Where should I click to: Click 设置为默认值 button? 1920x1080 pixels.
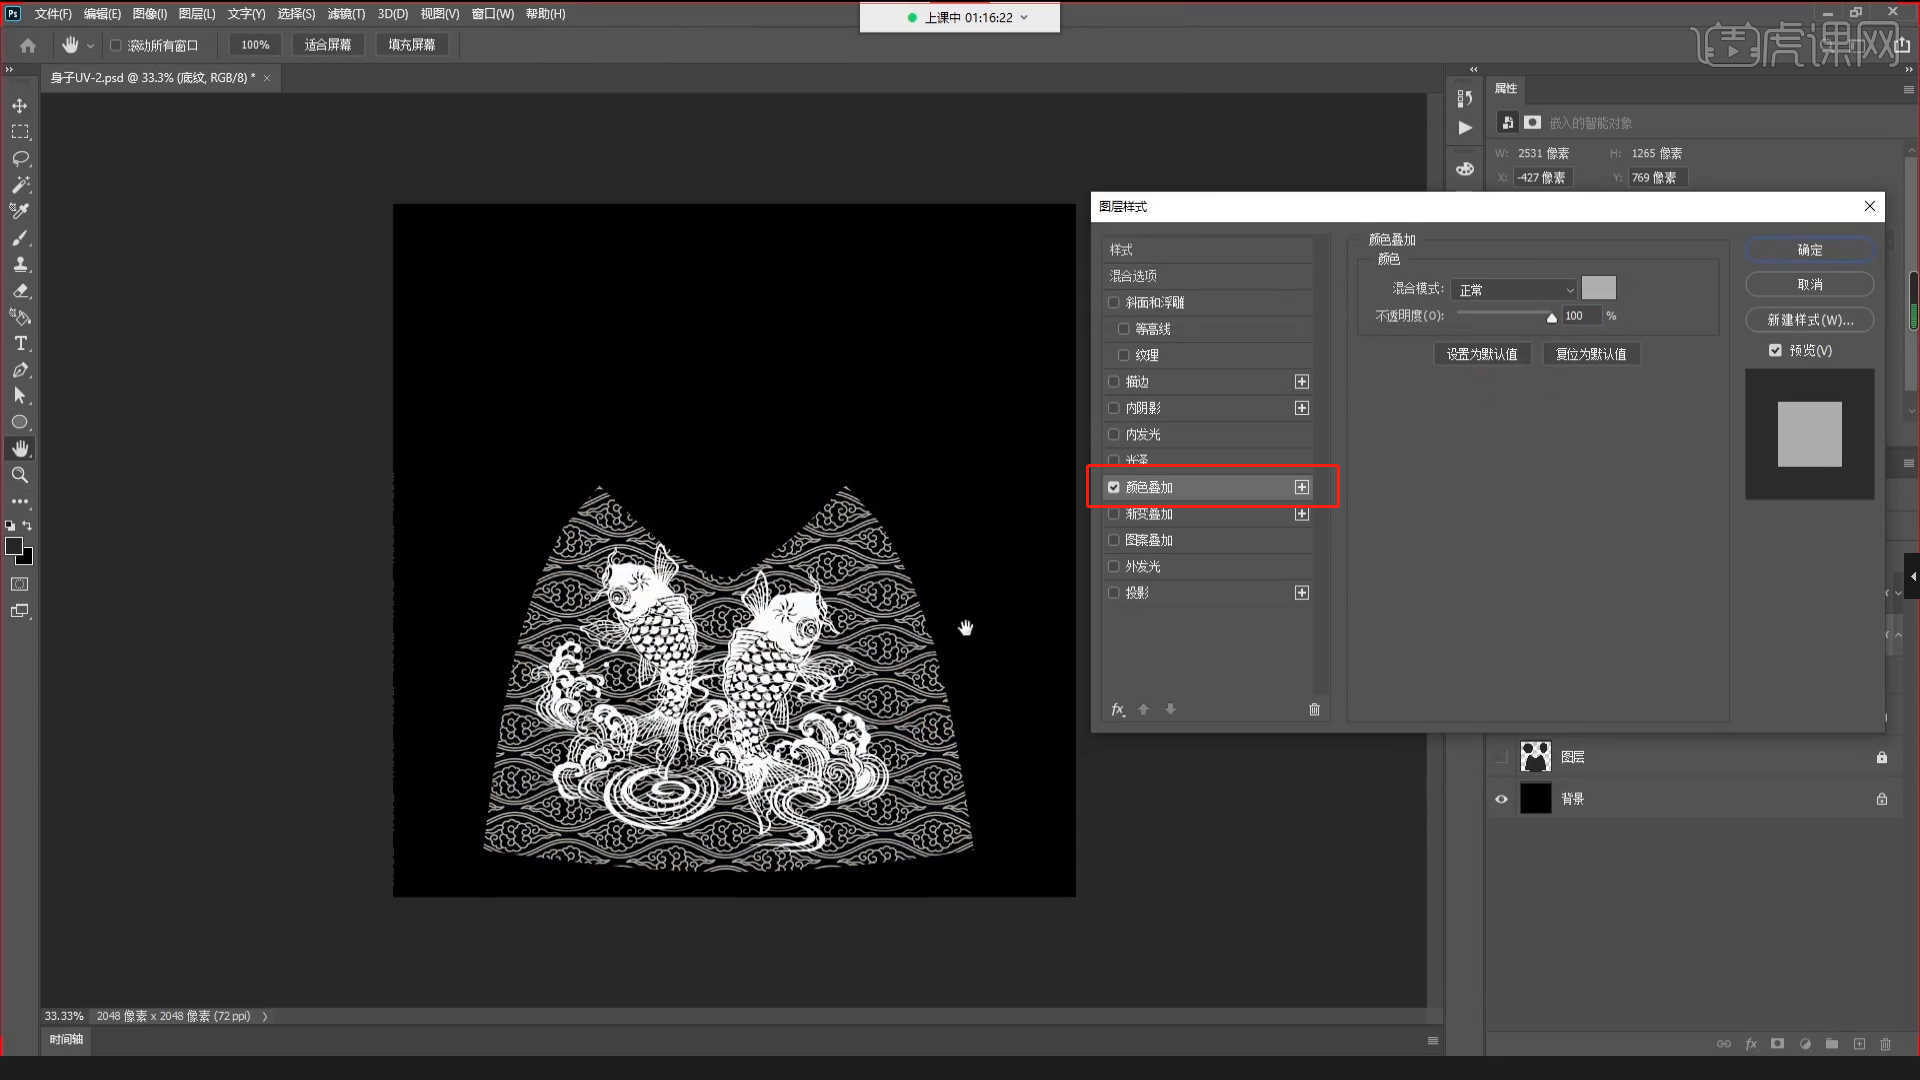(x=1481, y=354)
